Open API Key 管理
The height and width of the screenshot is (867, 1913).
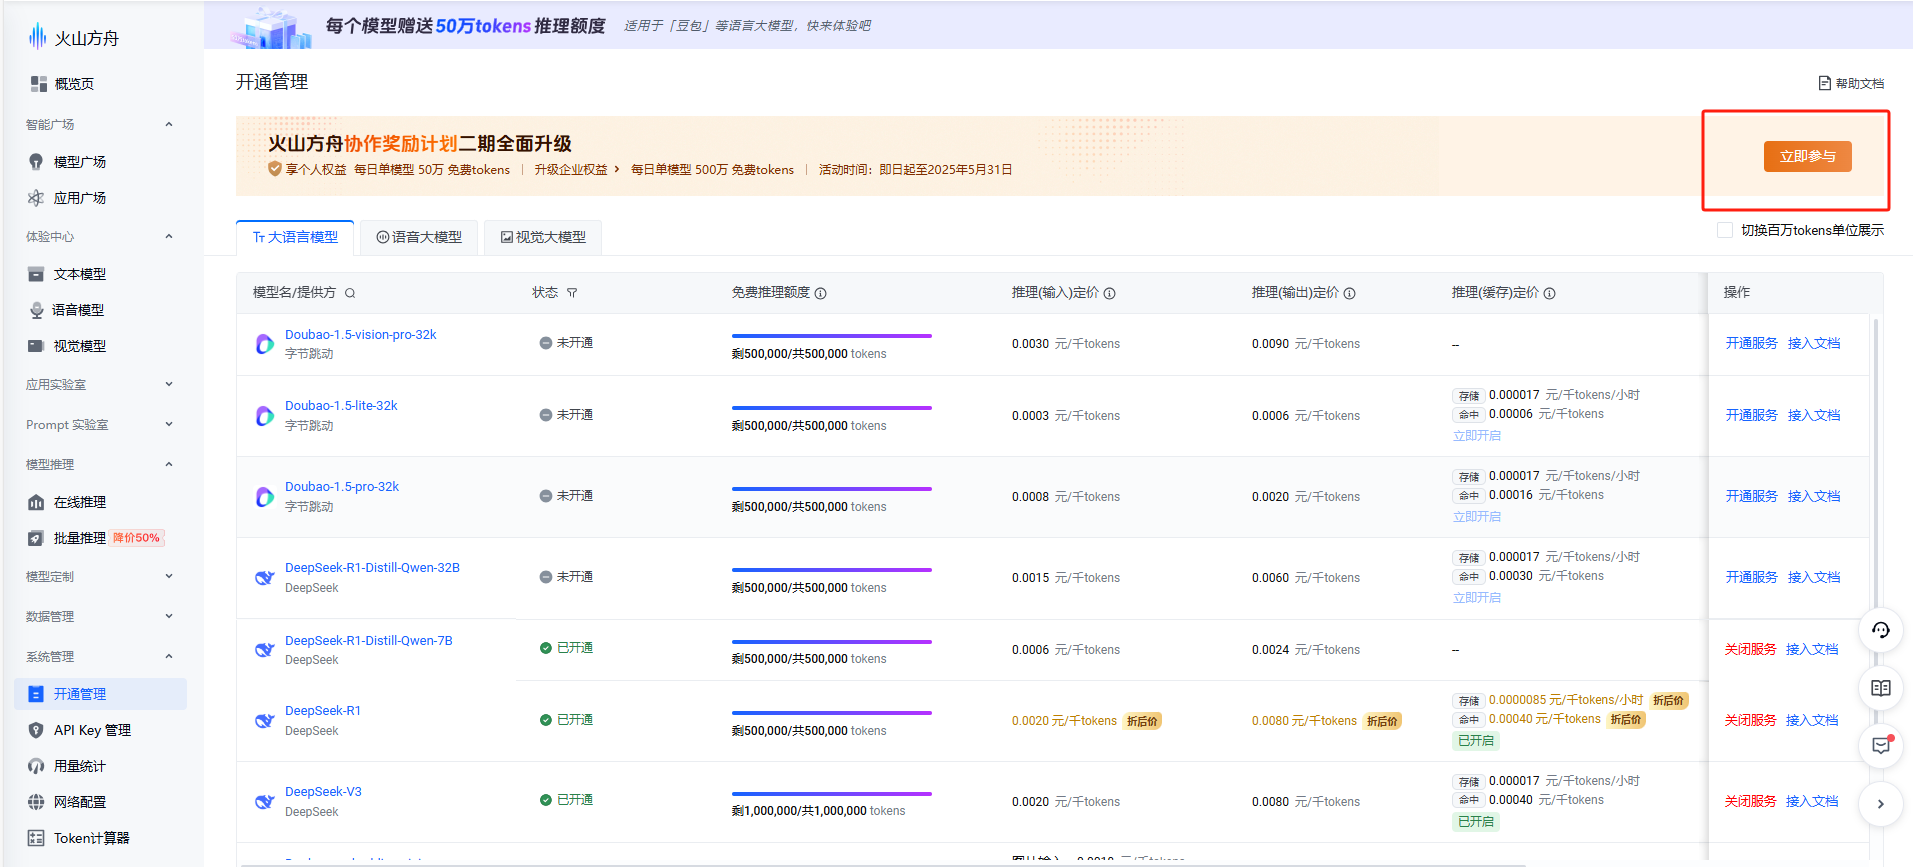pyautogui.click(x=92, y=730)
